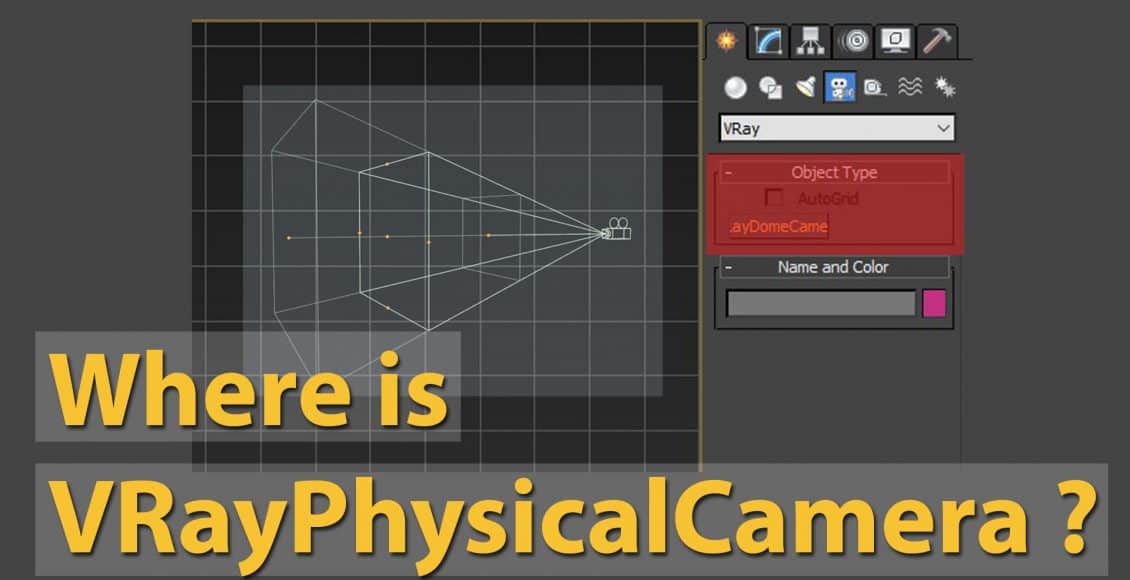1130x580 pixels.
Task: Select the Cameras category icon
Action: pyautogui.click(x=839, y=88)
